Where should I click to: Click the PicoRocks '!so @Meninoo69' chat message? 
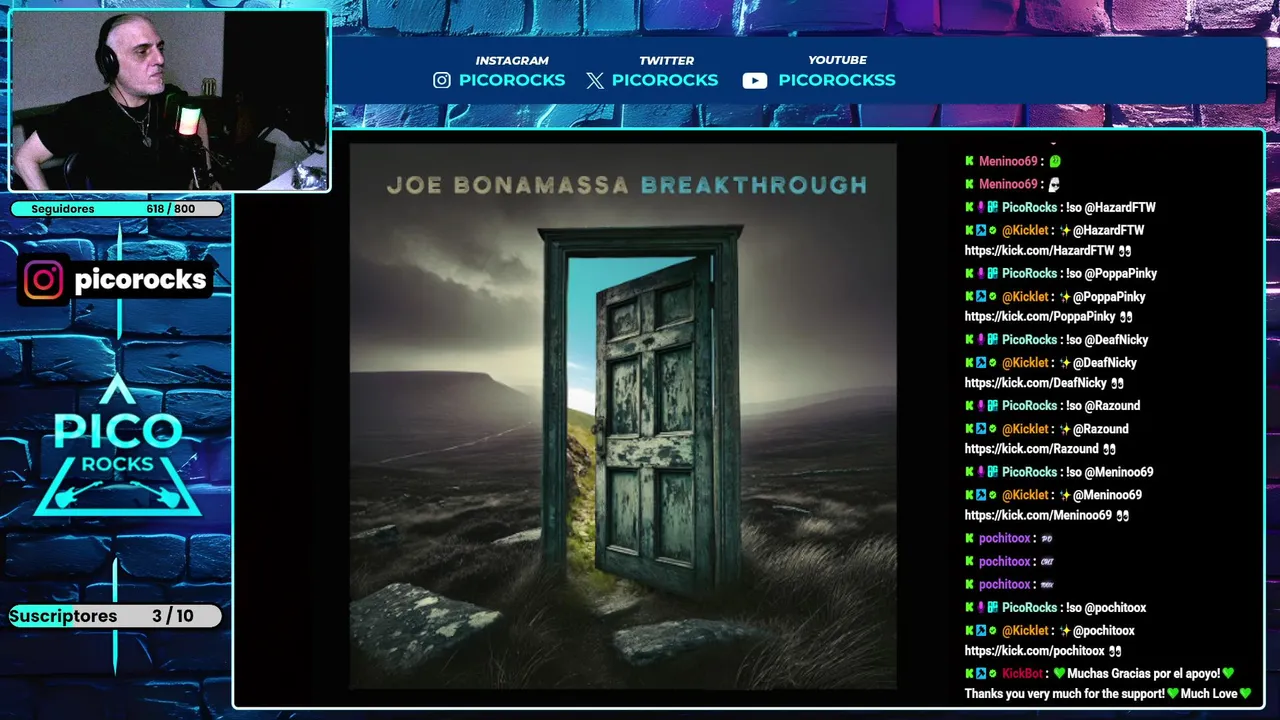1059,472
